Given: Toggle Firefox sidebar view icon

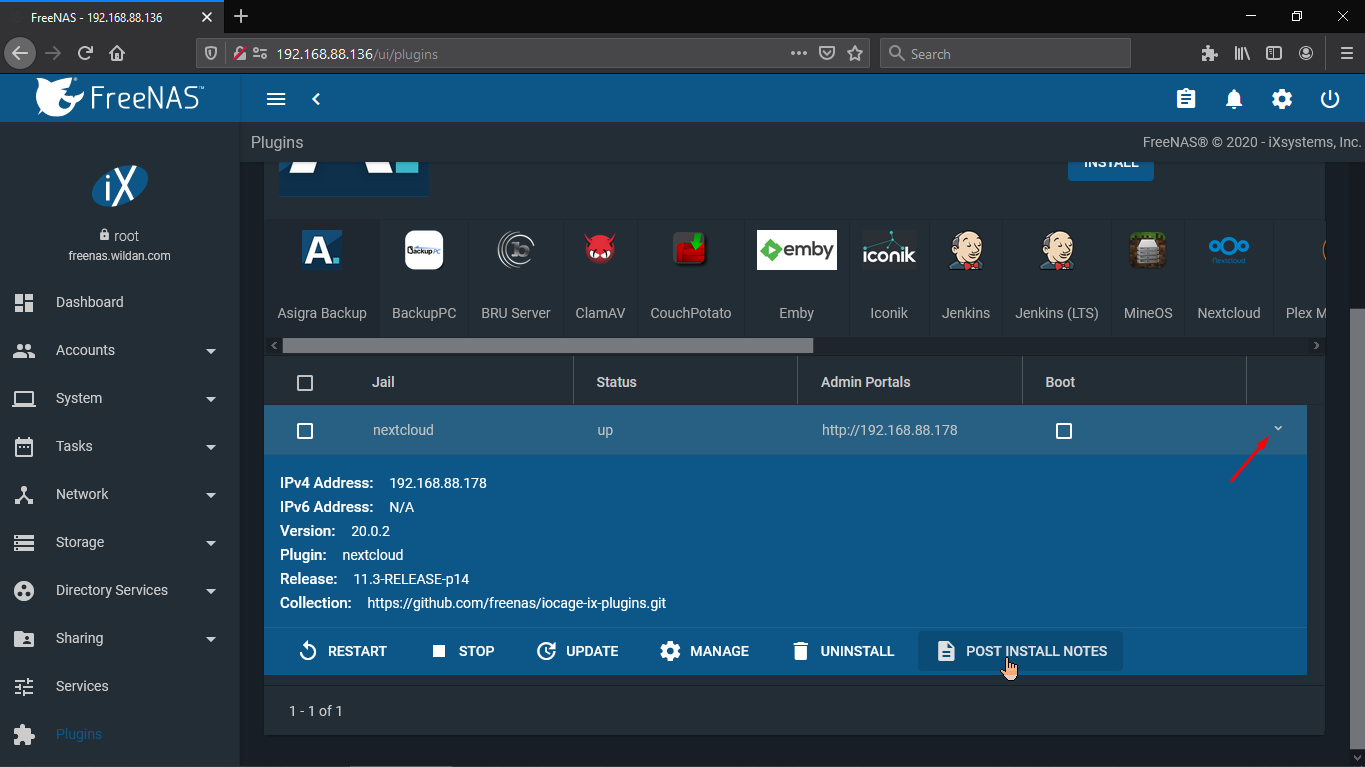Looking at the screenshot, I should tap(1274, 54).
